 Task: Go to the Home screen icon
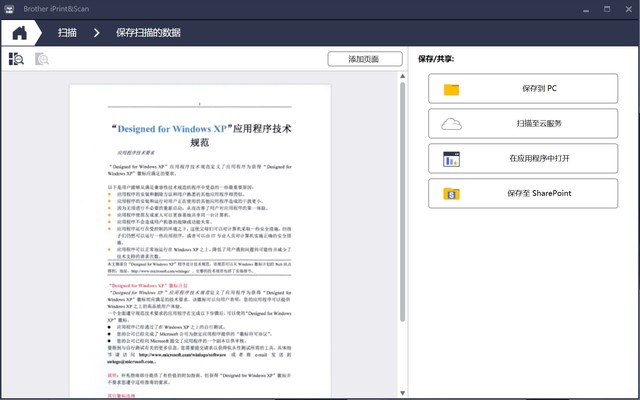[19, 33]
